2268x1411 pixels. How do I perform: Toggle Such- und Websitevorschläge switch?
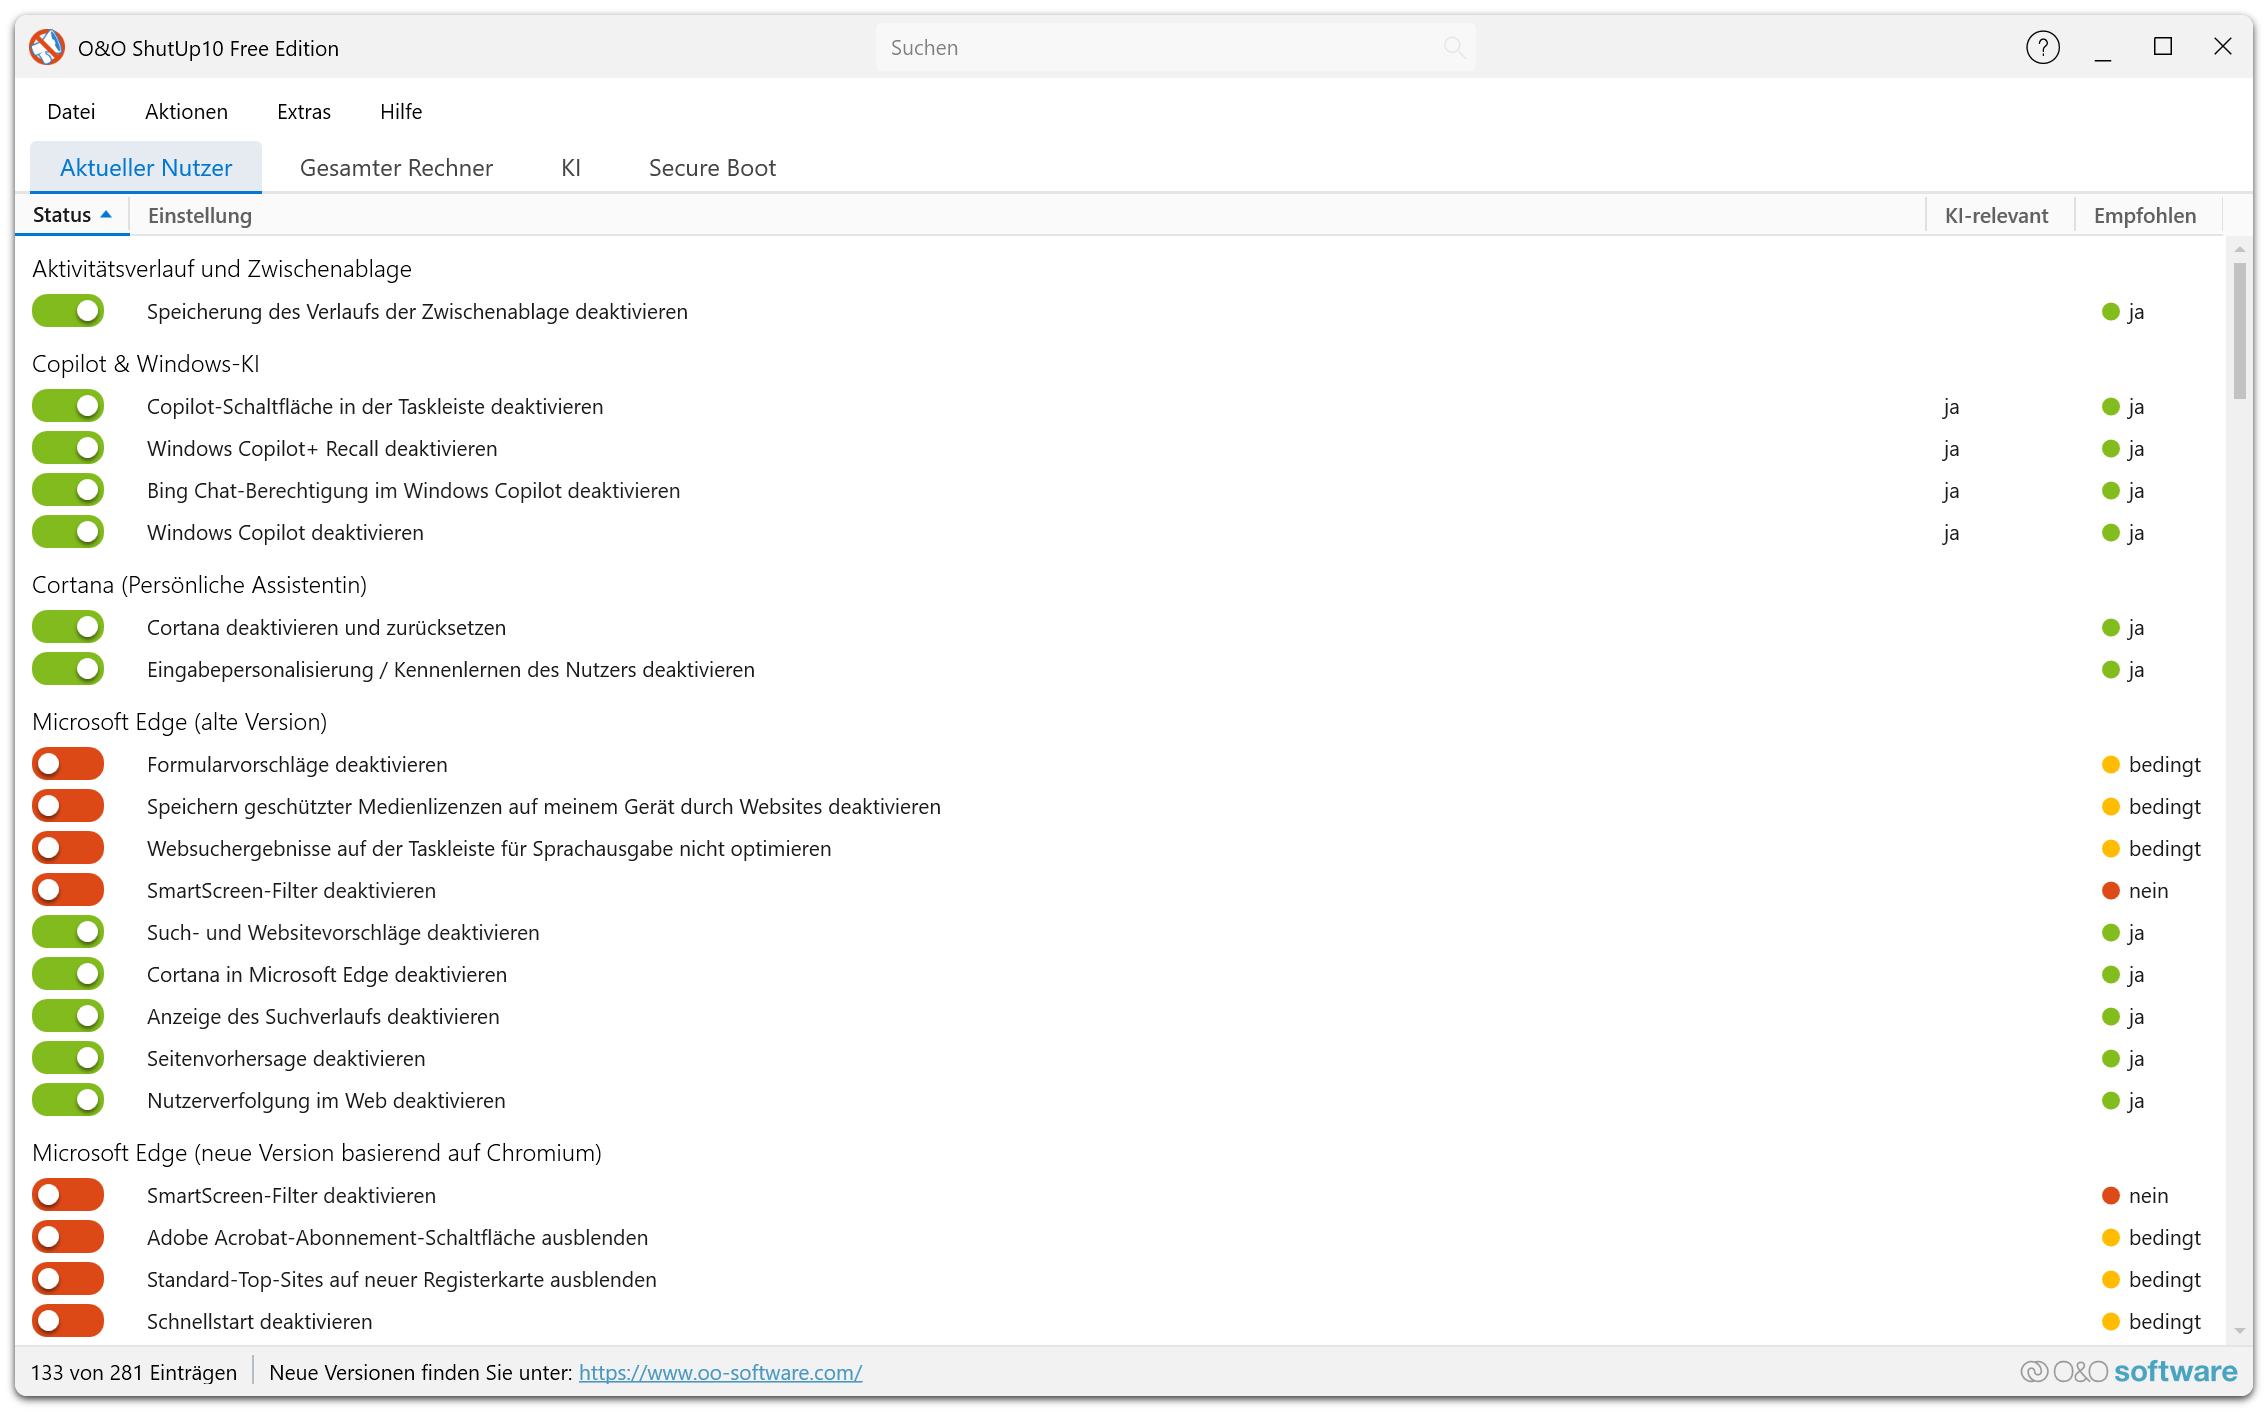[68, 932]
